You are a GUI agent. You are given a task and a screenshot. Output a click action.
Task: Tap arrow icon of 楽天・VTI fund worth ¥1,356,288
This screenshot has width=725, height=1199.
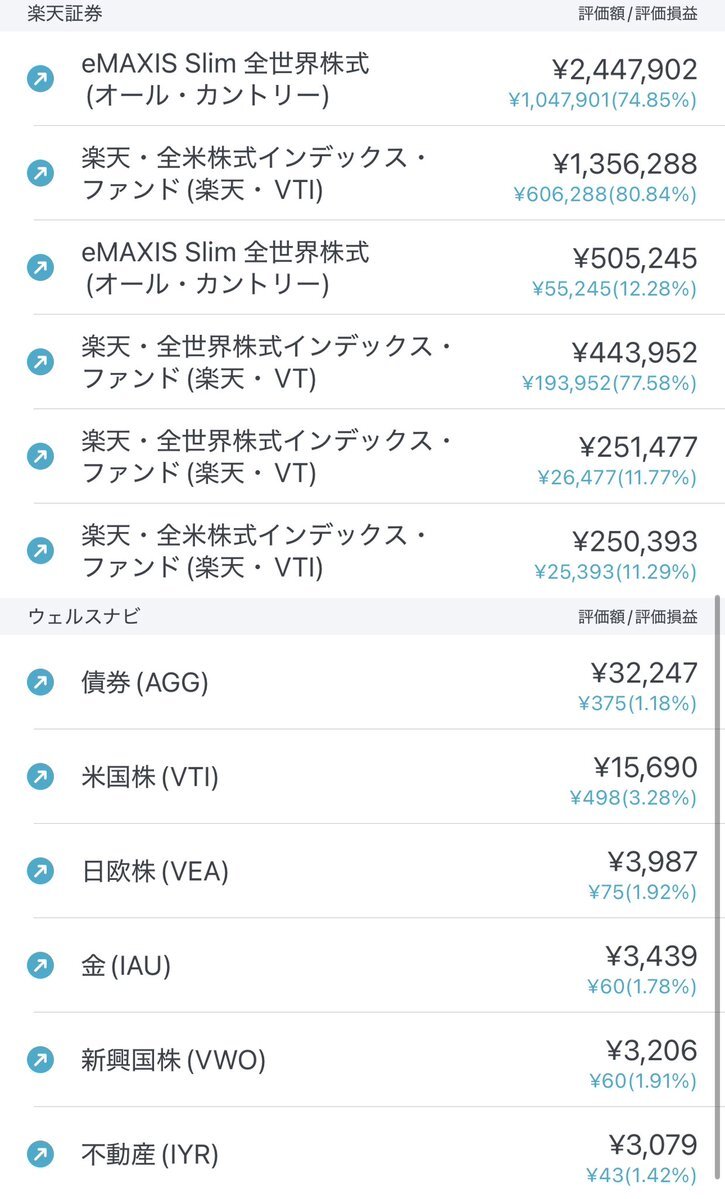[x=41, y=173]
